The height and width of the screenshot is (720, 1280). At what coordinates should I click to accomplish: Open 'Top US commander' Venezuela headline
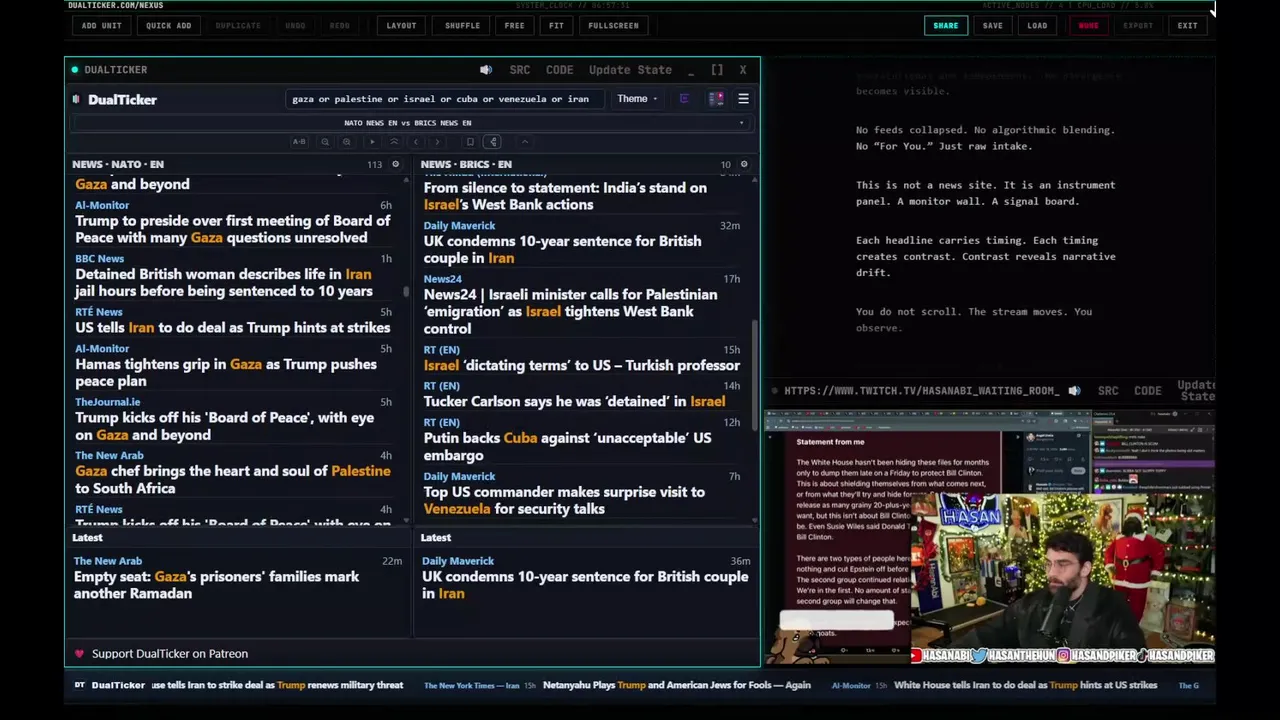point(564,501)
